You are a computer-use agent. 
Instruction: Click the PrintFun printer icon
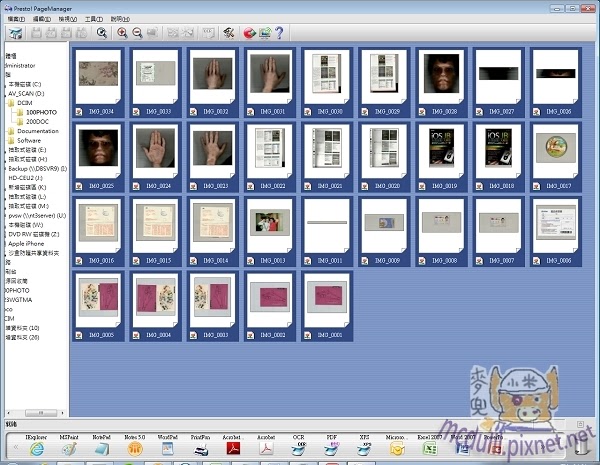(x=201, y=448)
